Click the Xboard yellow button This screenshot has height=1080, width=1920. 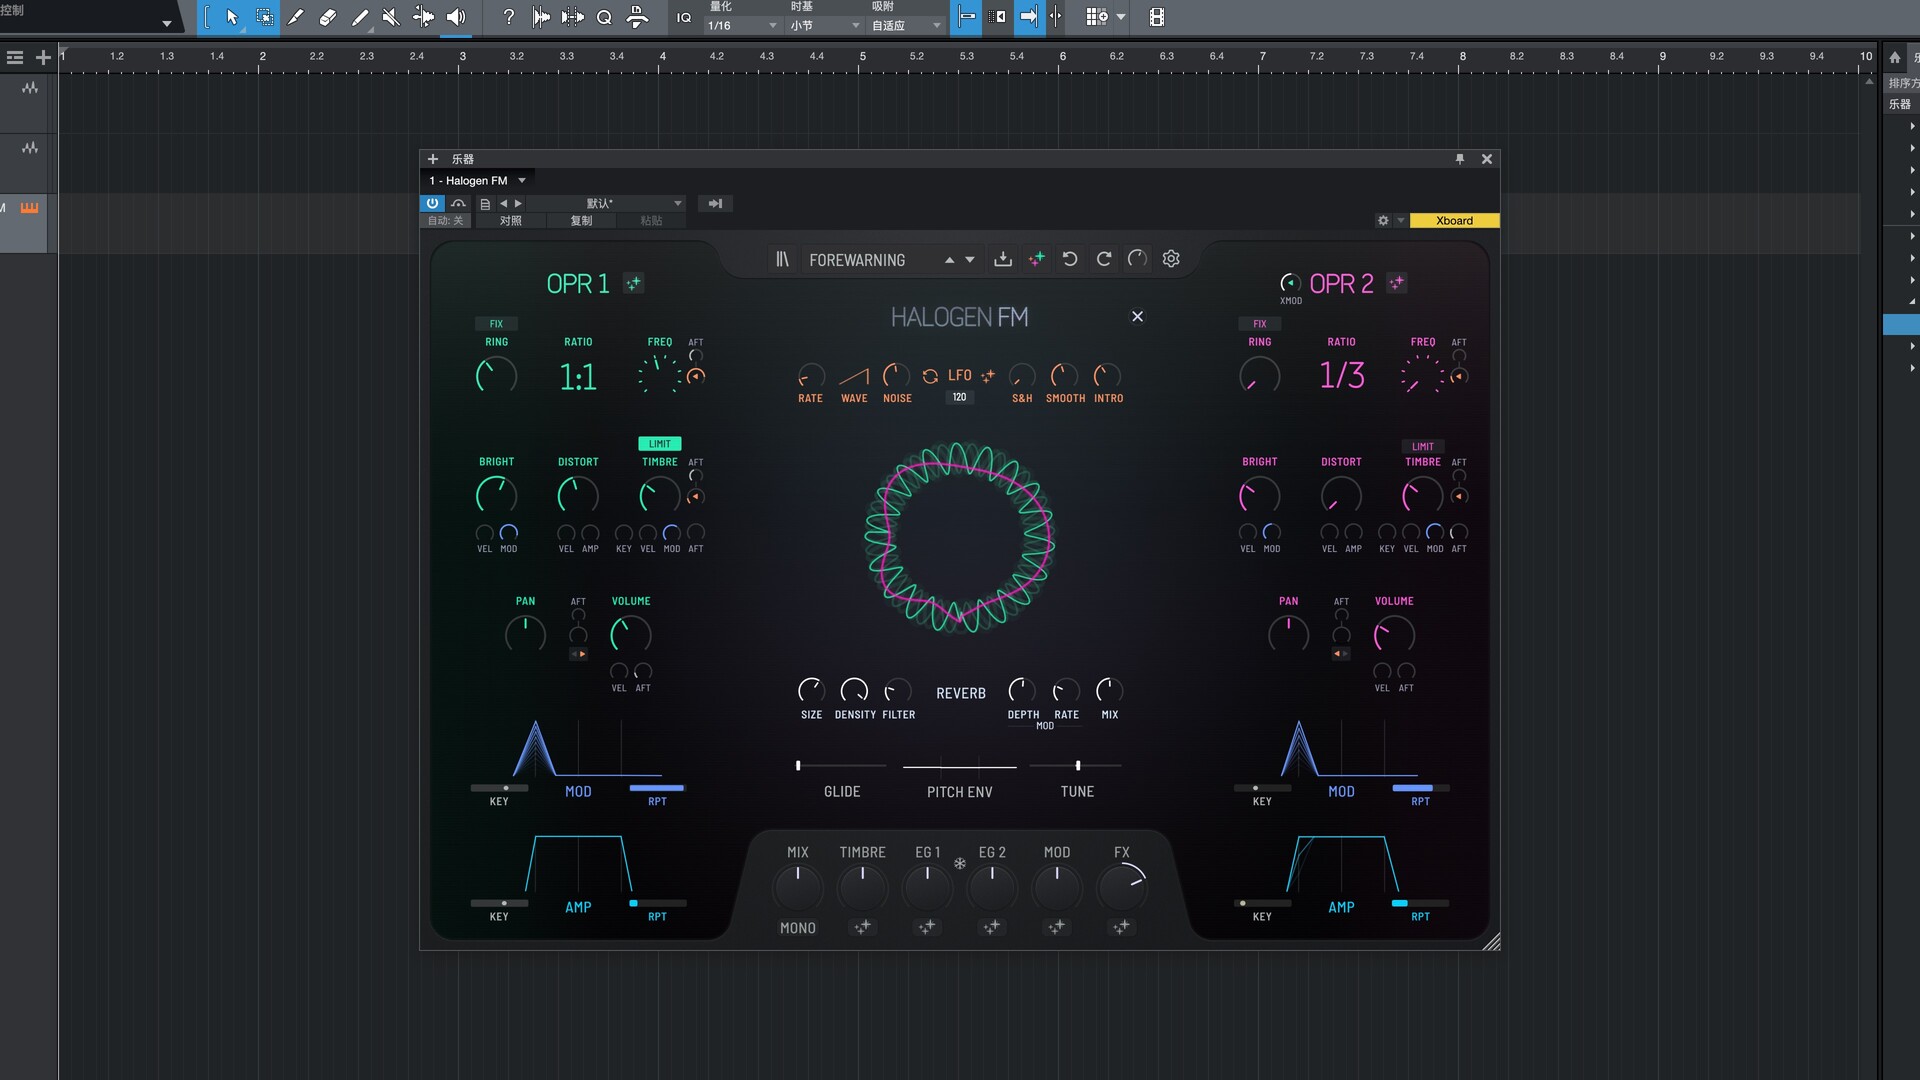1454,220
